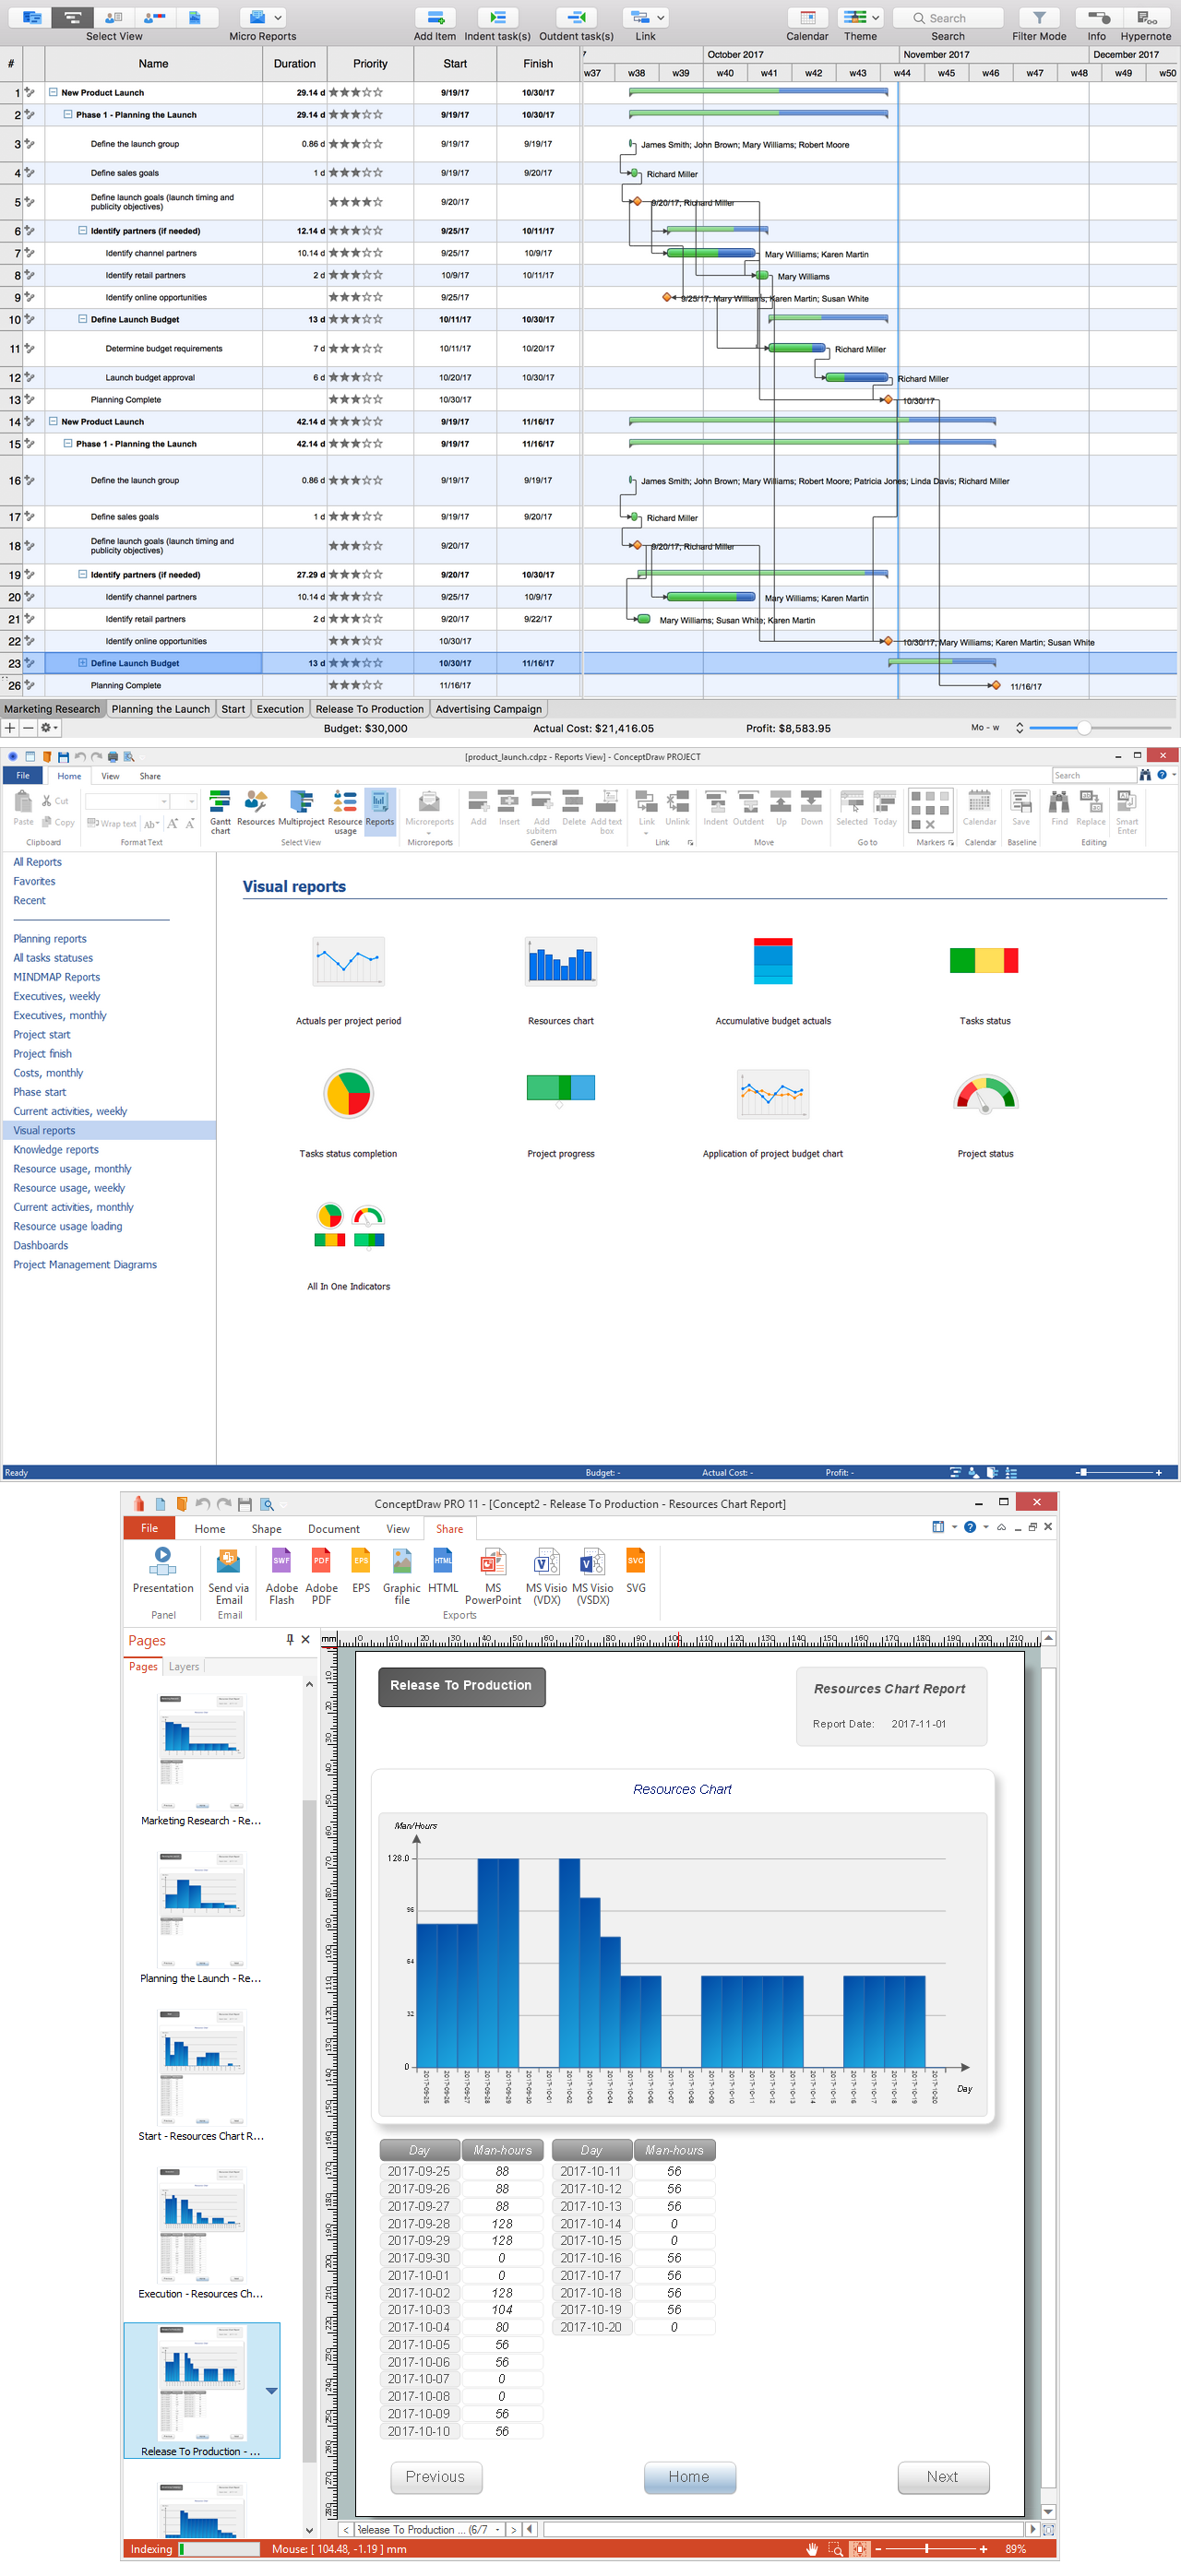
Task: Click the Next button on the report page
Action: (942, 2476)
